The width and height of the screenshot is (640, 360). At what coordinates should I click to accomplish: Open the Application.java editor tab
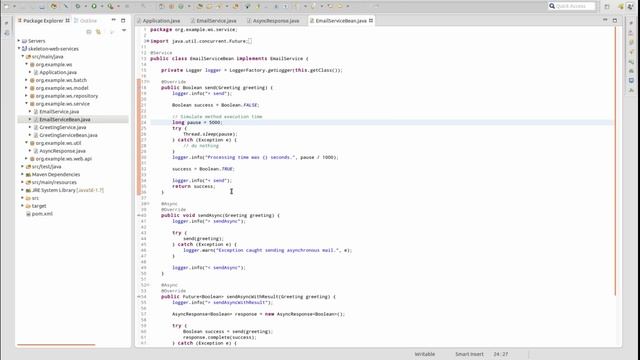[158, 20]
